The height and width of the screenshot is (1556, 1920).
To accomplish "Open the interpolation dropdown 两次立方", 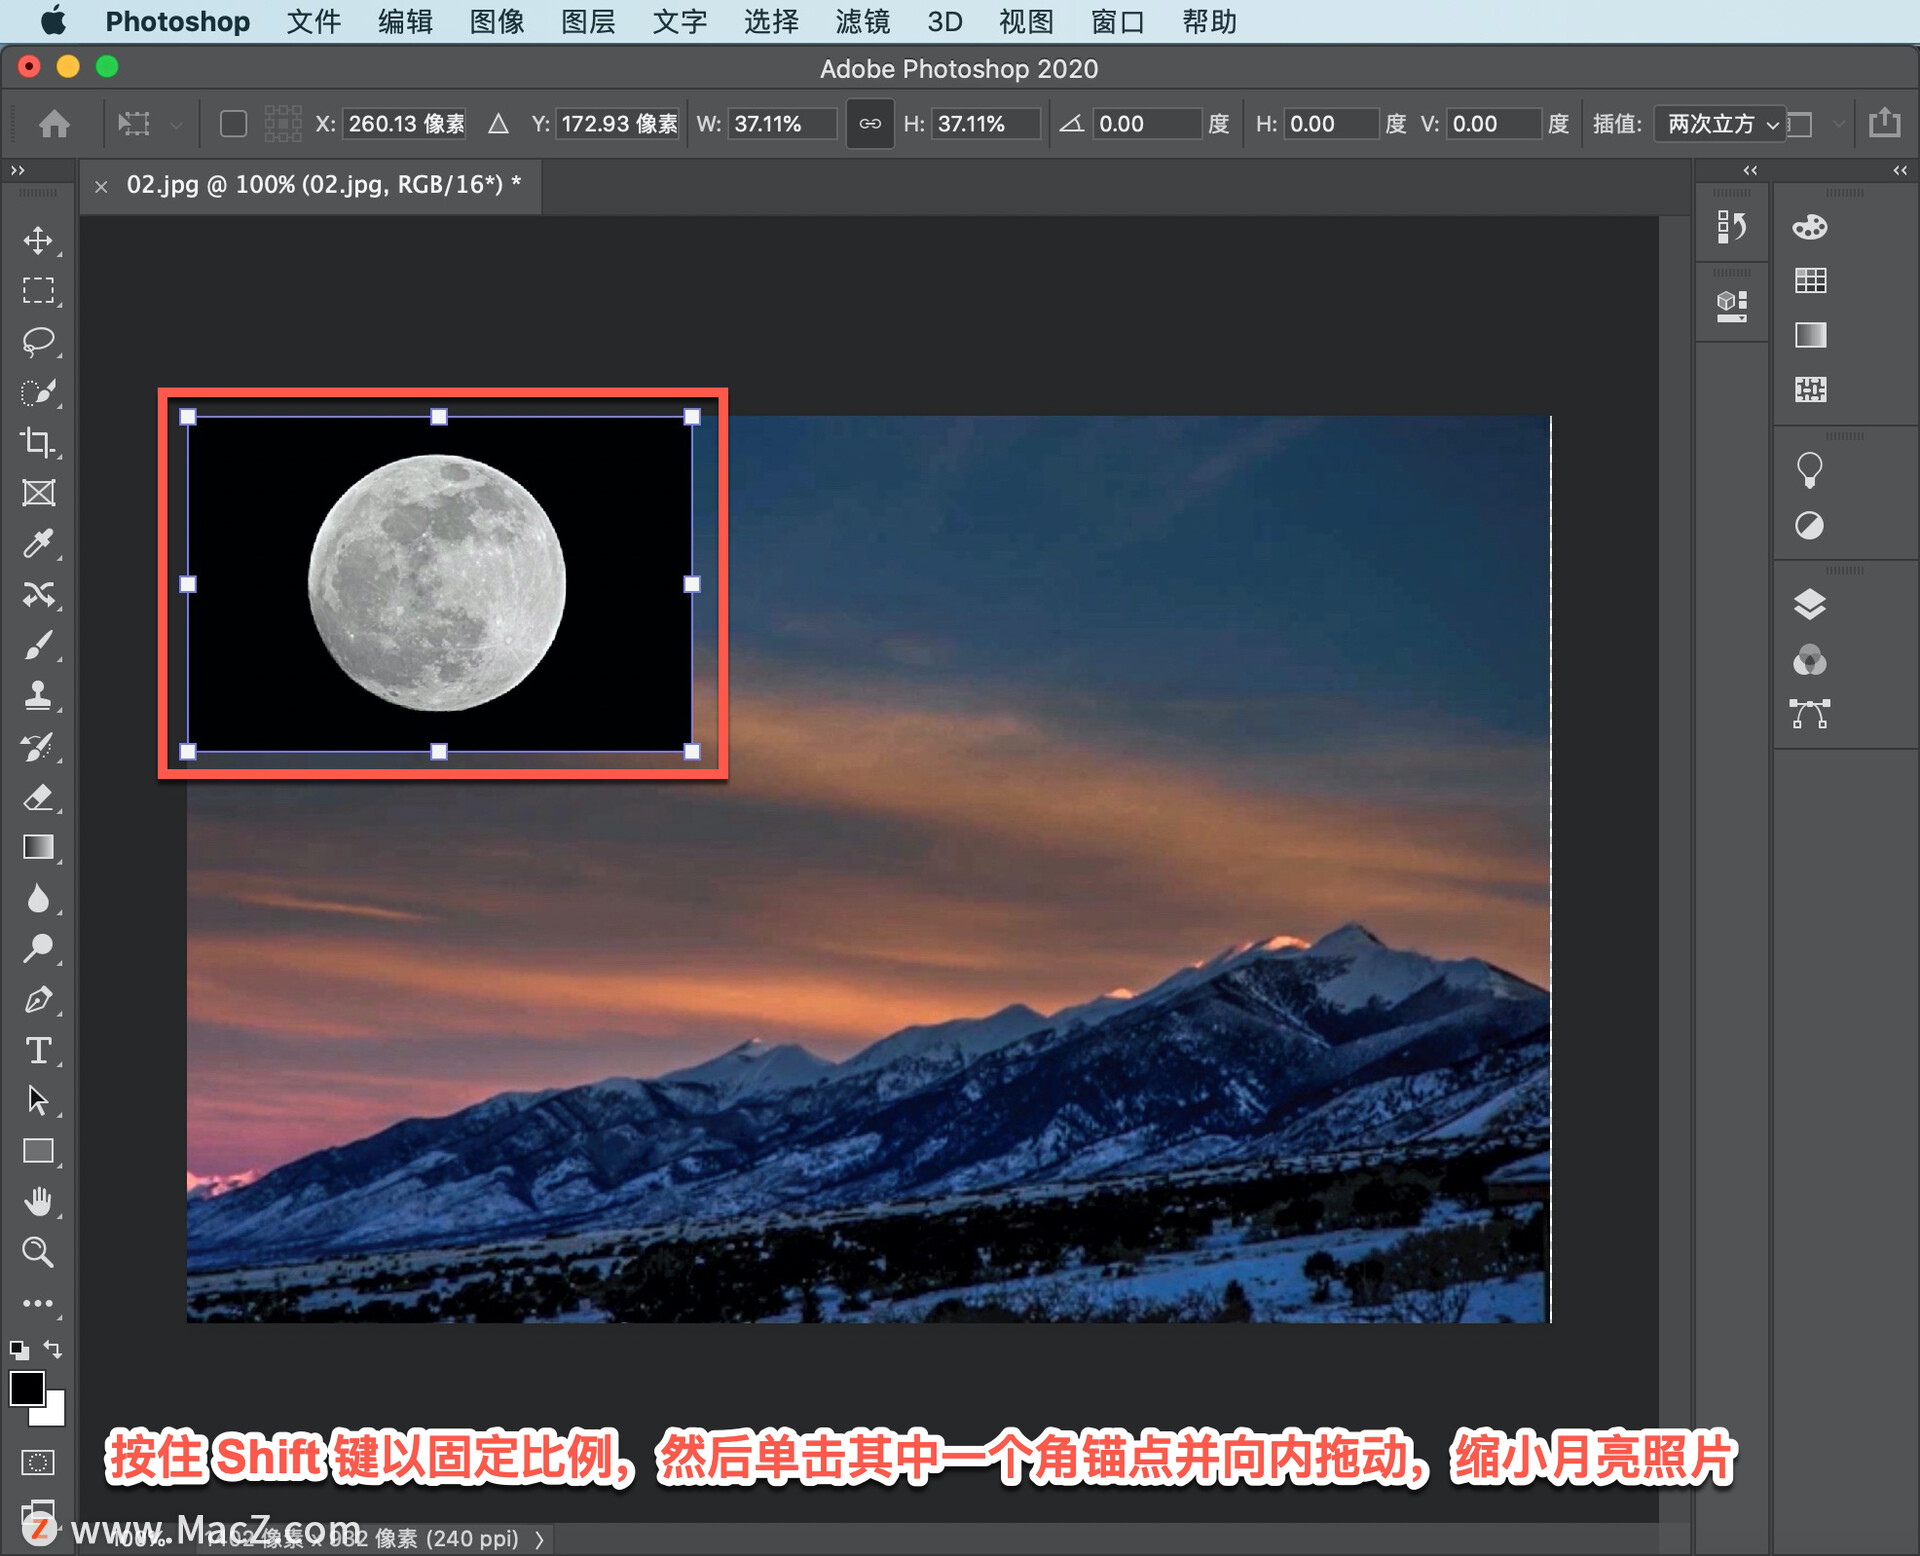I will tap(1720, 124).
